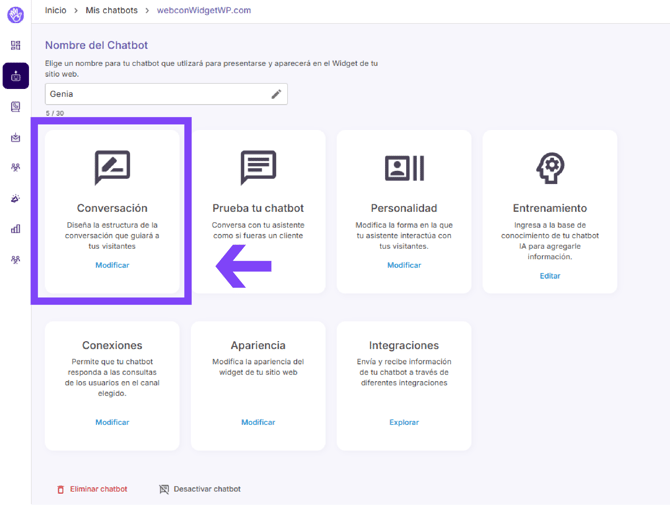Image resolution: width=670 pixels, height=505 pixels.
Task: Click the bar chart statistics icon in the sidebar
Action: [15, 229]
